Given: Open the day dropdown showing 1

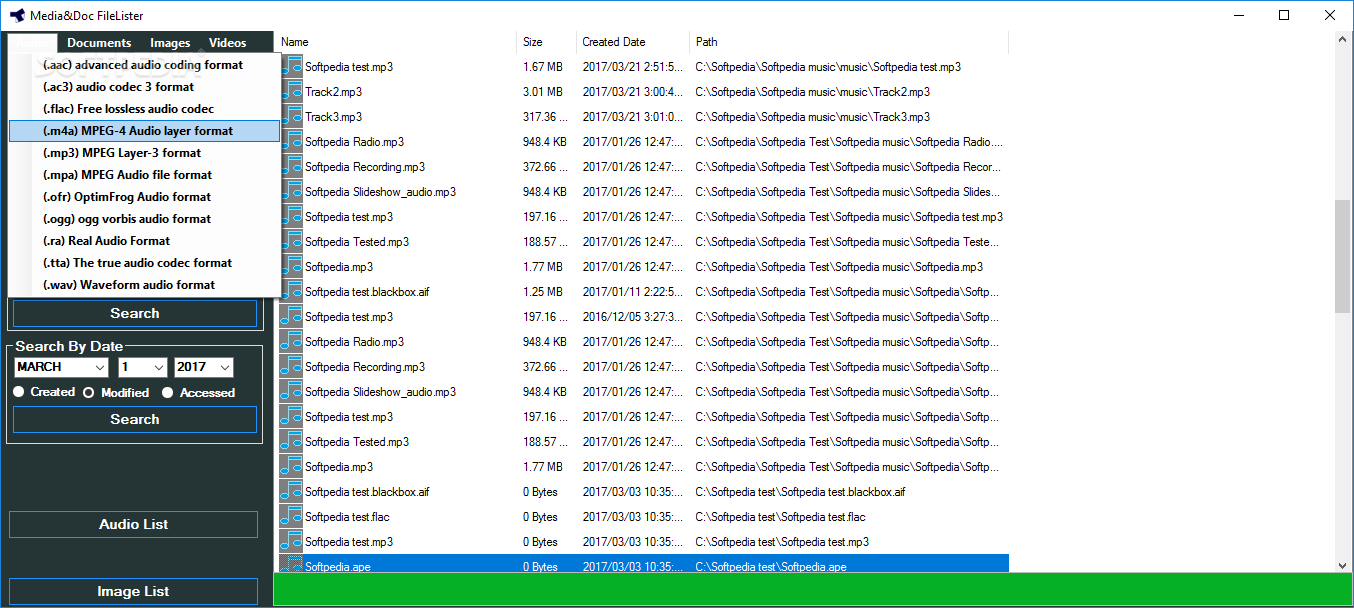Looking at the screenshot, I should (143, 367).
